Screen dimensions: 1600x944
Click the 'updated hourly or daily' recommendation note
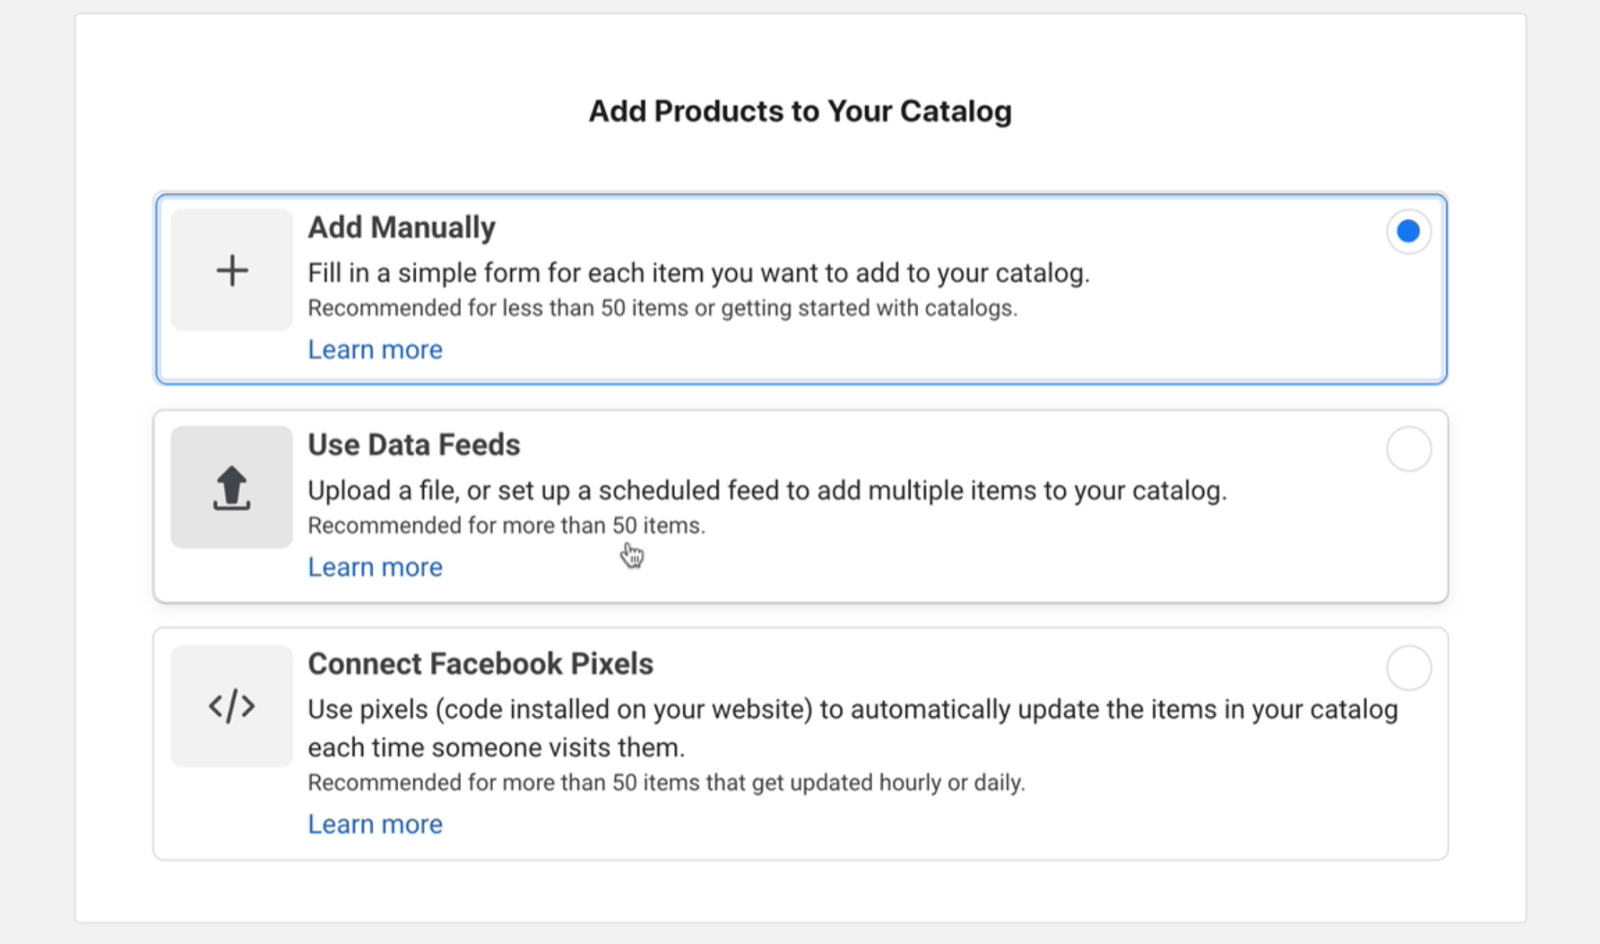(x=666, y=783)
